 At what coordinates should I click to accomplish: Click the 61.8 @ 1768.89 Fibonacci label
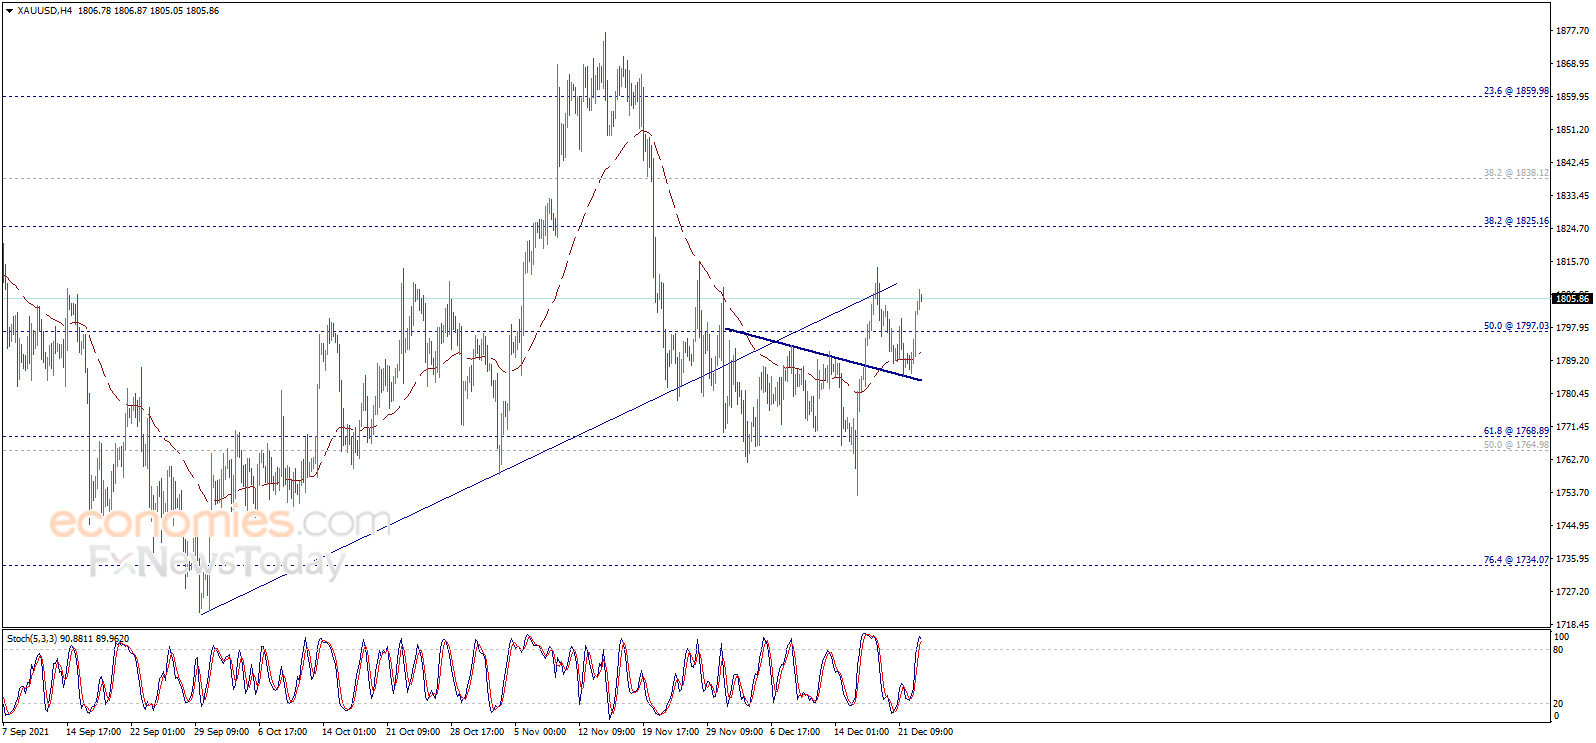(1515, 431)
